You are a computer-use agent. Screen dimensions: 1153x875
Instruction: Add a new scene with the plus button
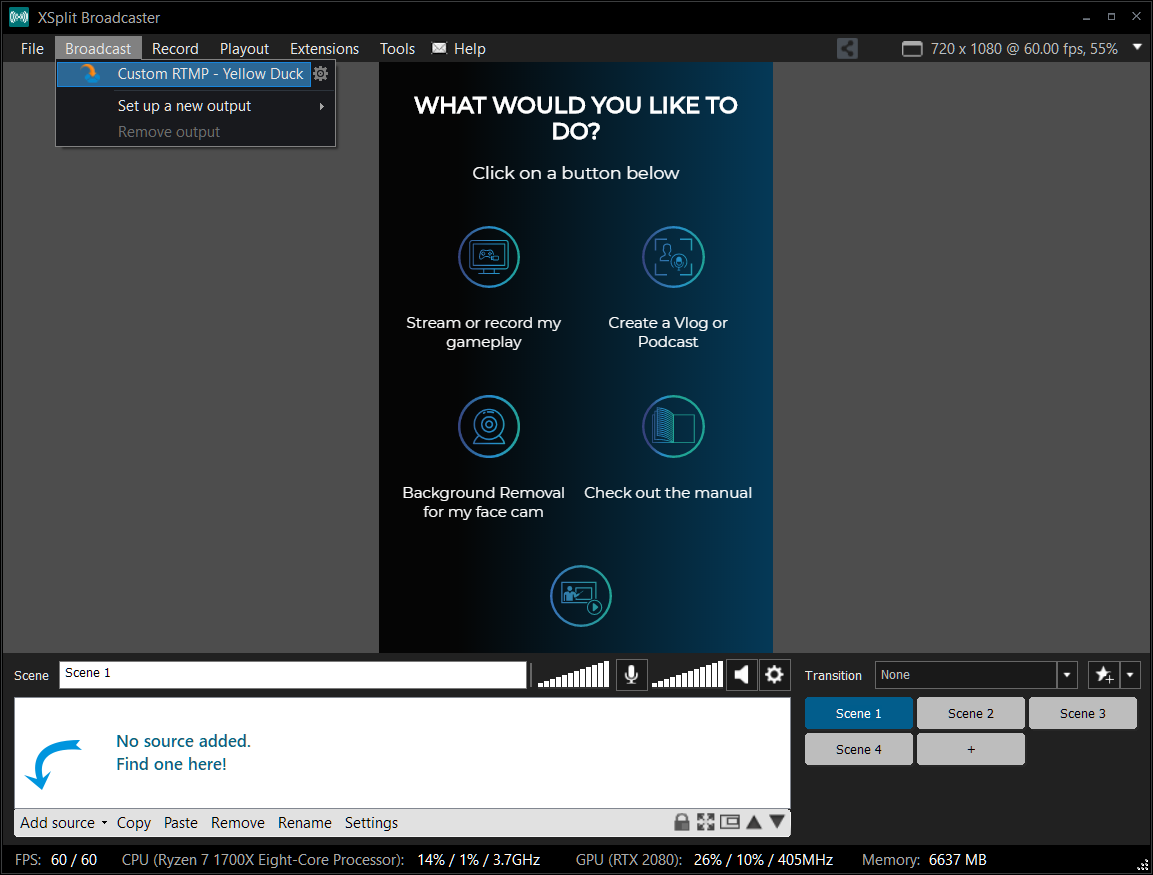click(x=971, y=749)
